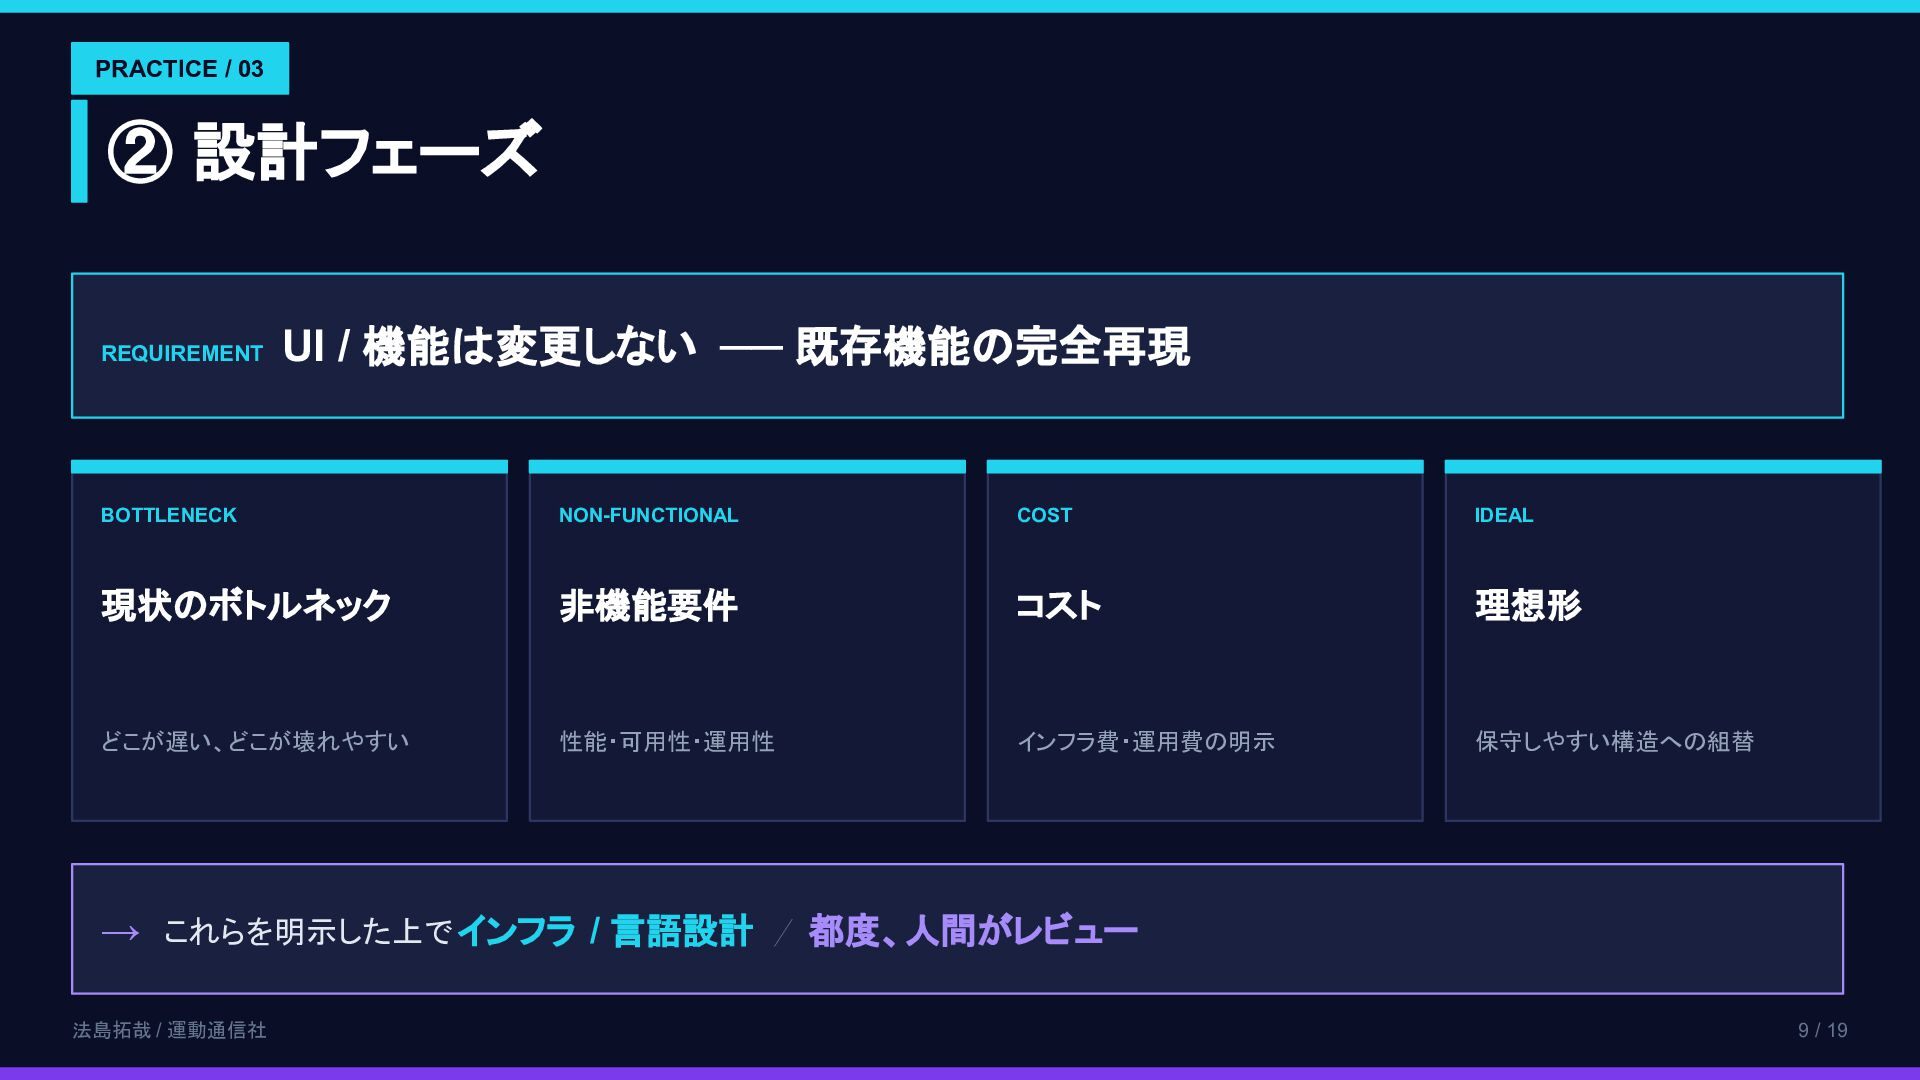Click the インフラ費・運用費の明示 text
This screenshot has width=1920, height=1080.
click(1146, 741)
